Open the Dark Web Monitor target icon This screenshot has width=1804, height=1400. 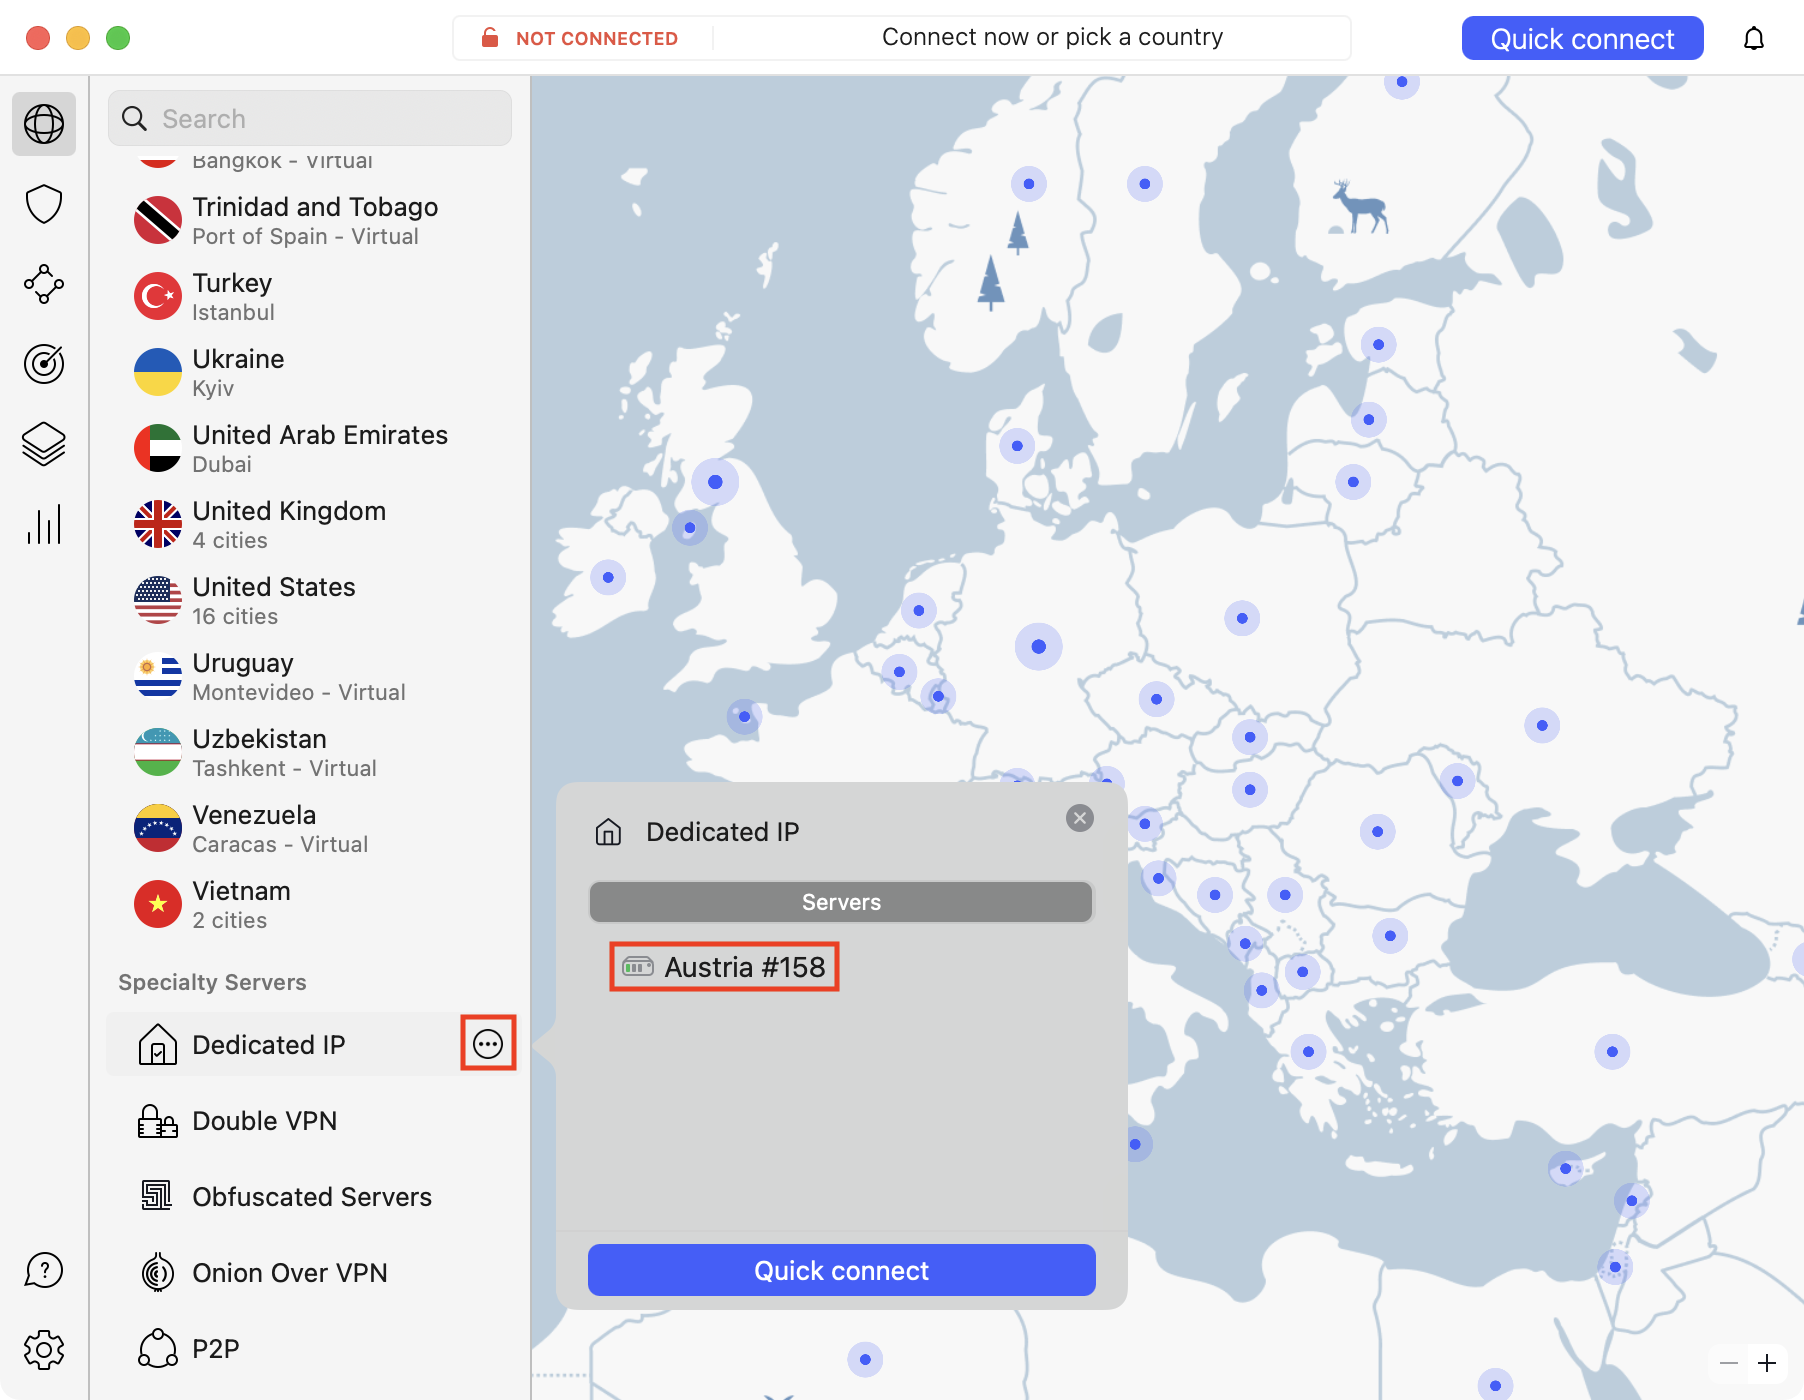tap(44, 364)
